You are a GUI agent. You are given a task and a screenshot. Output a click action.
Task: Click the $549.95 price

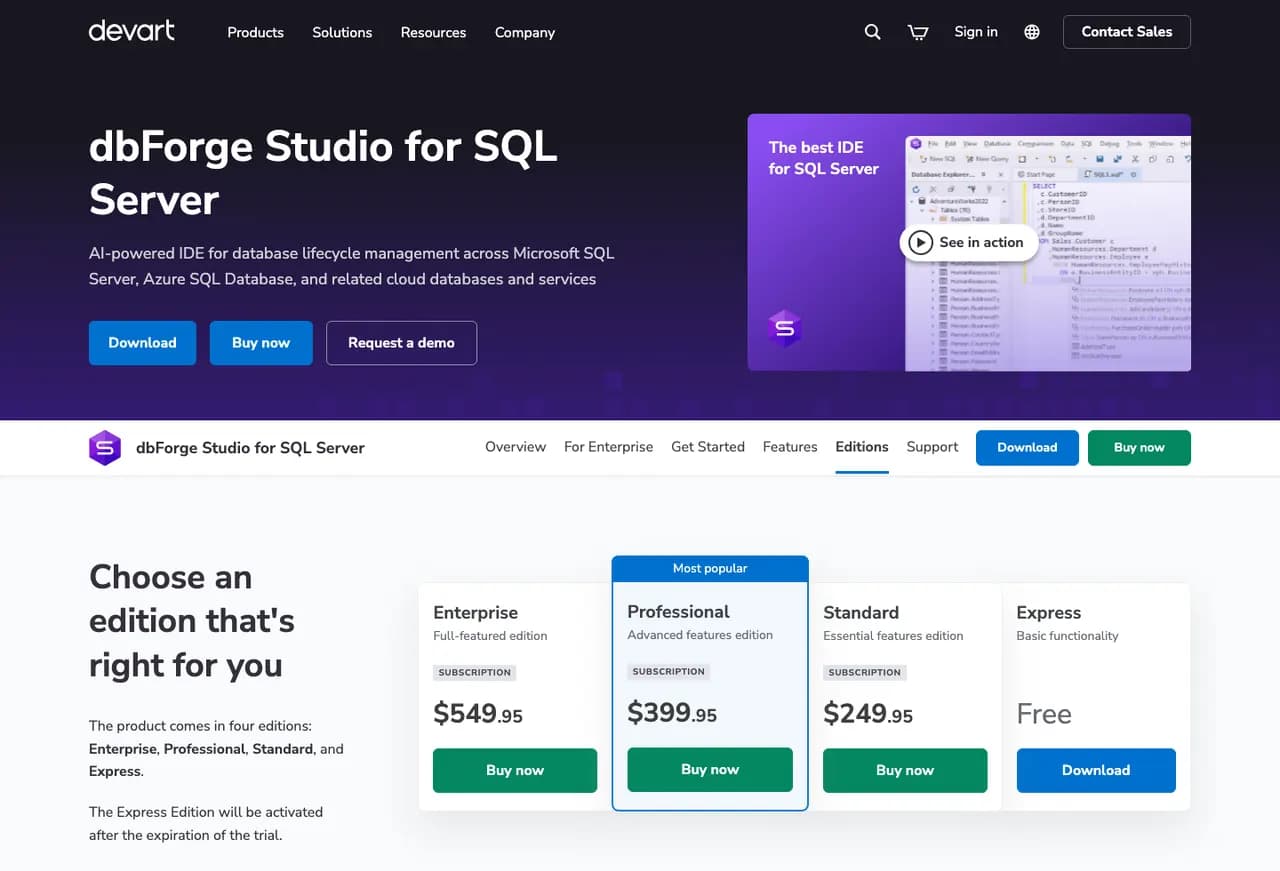tap(478, 714)
